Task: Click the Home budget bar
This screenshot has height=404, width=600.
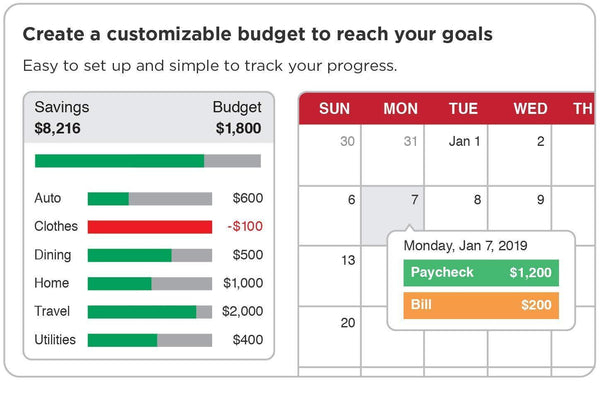Action: tap(150, 283)
